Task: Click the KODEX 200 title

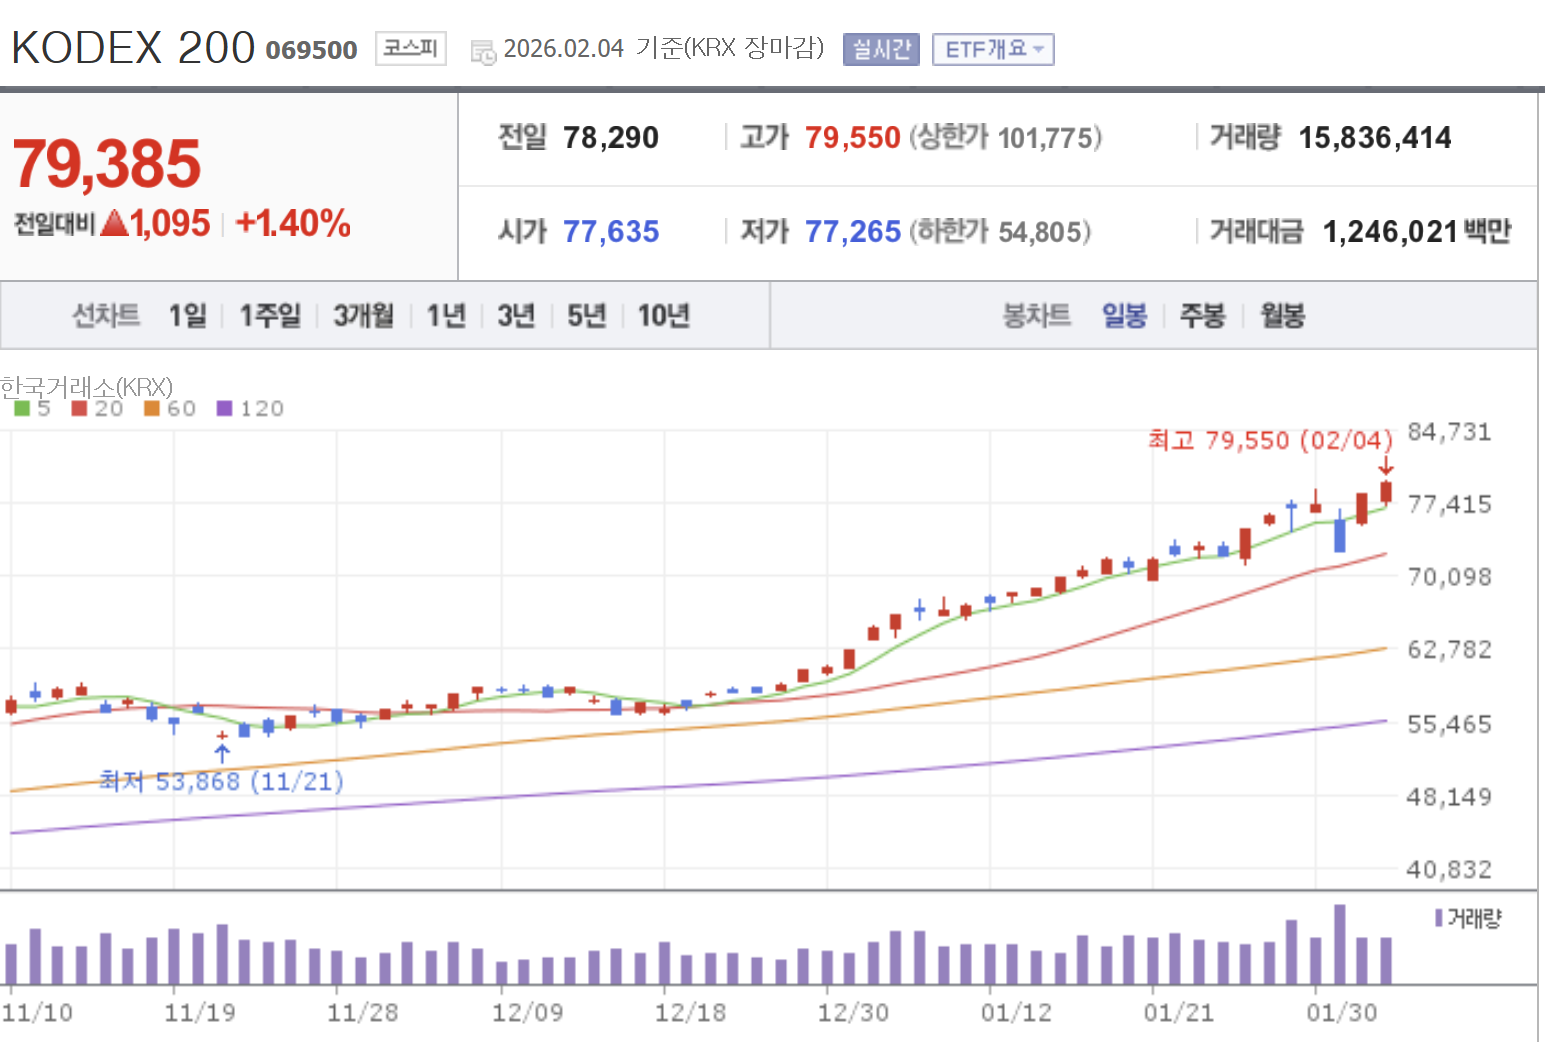Action: click(x=133, y=47)
